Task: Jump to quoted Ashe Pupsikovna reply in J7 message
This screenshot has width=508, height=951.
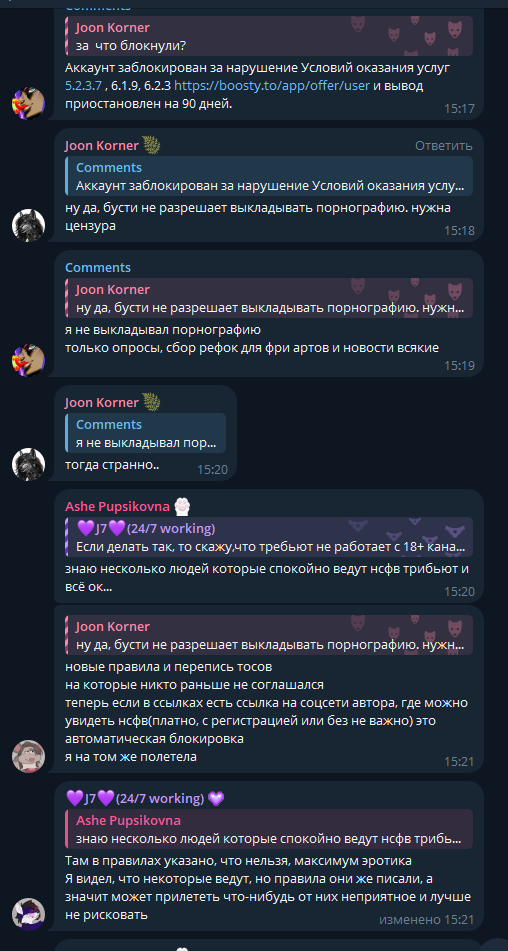Action: 269,829
